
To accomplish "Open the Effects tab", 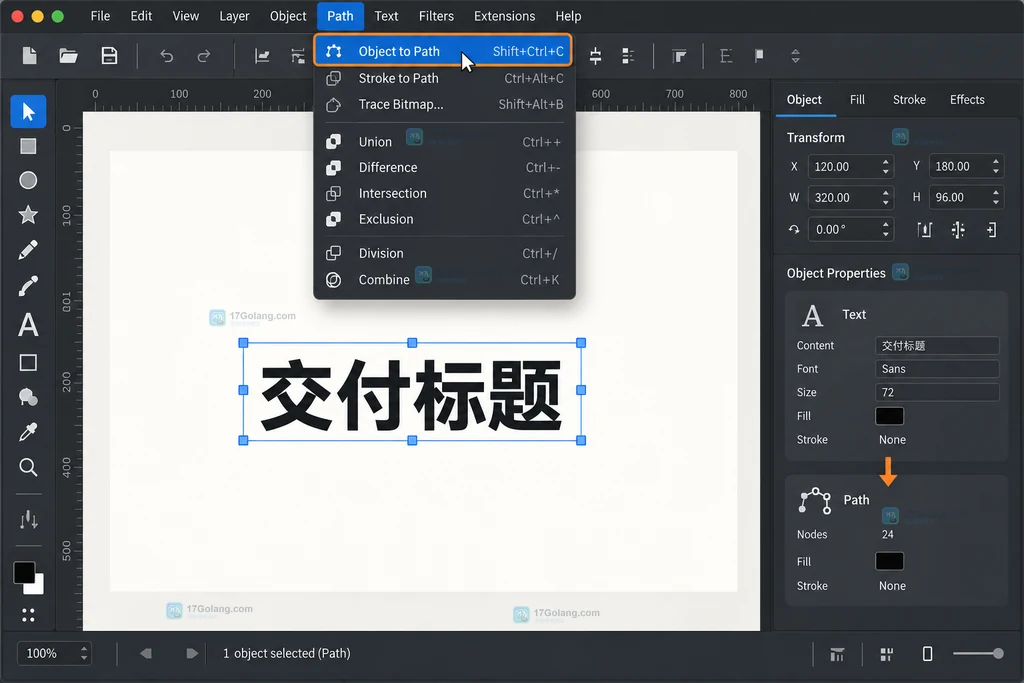I will click(x=967, y=99).
